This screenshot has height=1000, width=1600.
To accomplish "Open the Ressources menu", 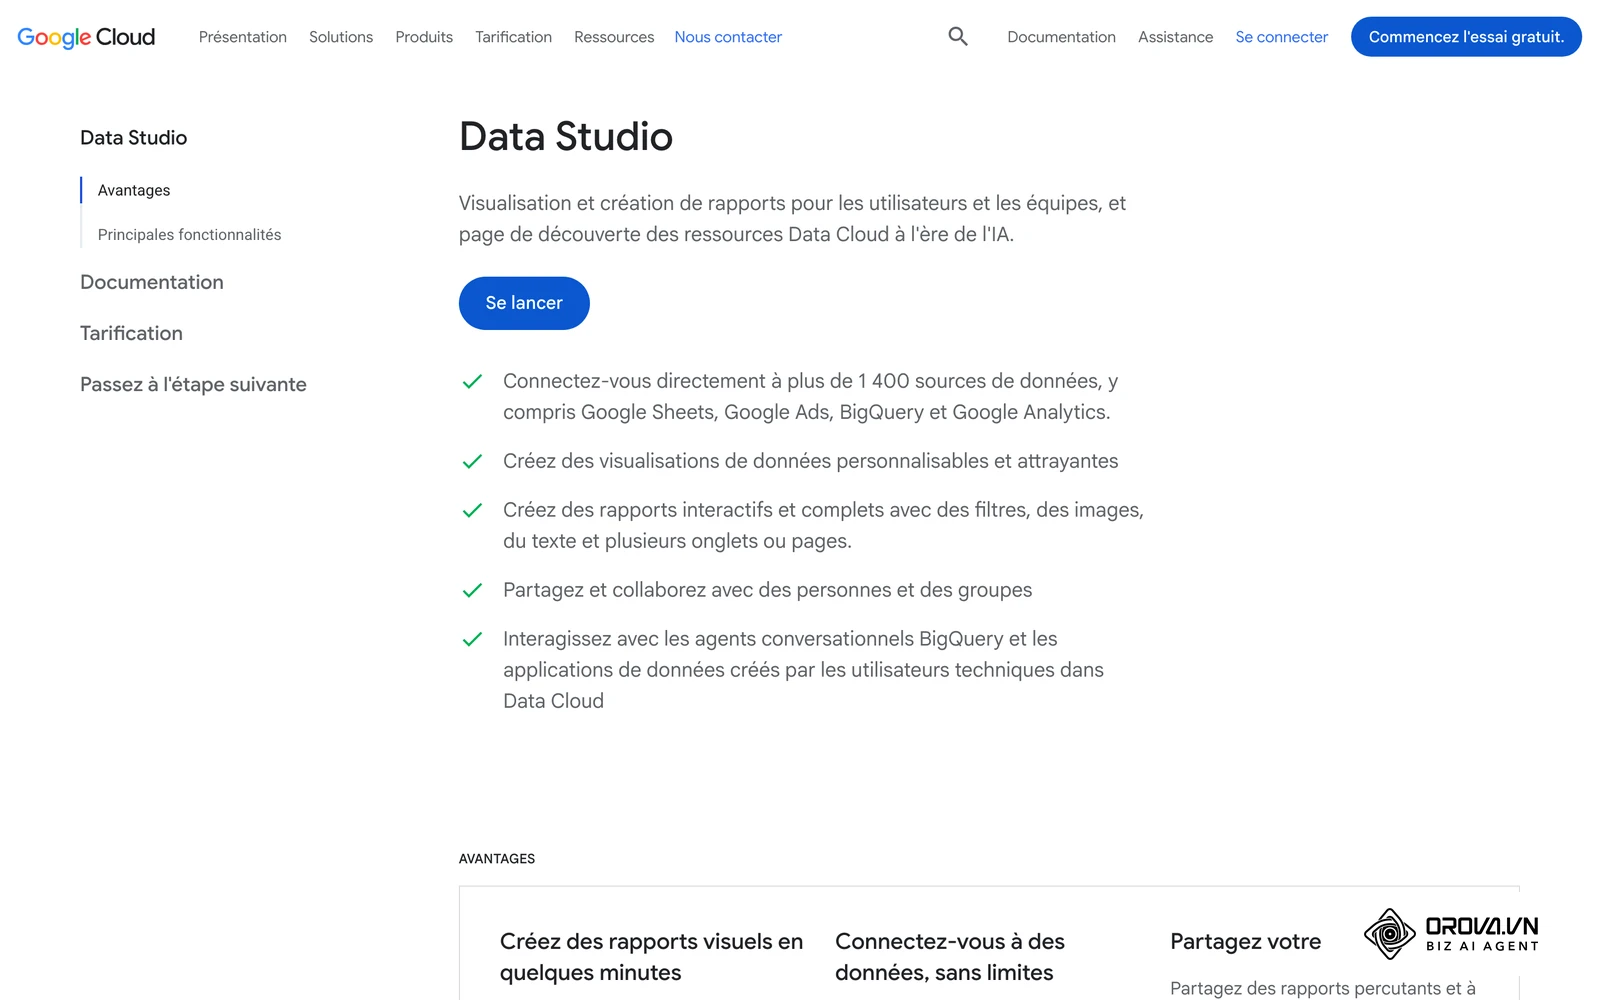I will pyautogui.click(x=614, y=37).
